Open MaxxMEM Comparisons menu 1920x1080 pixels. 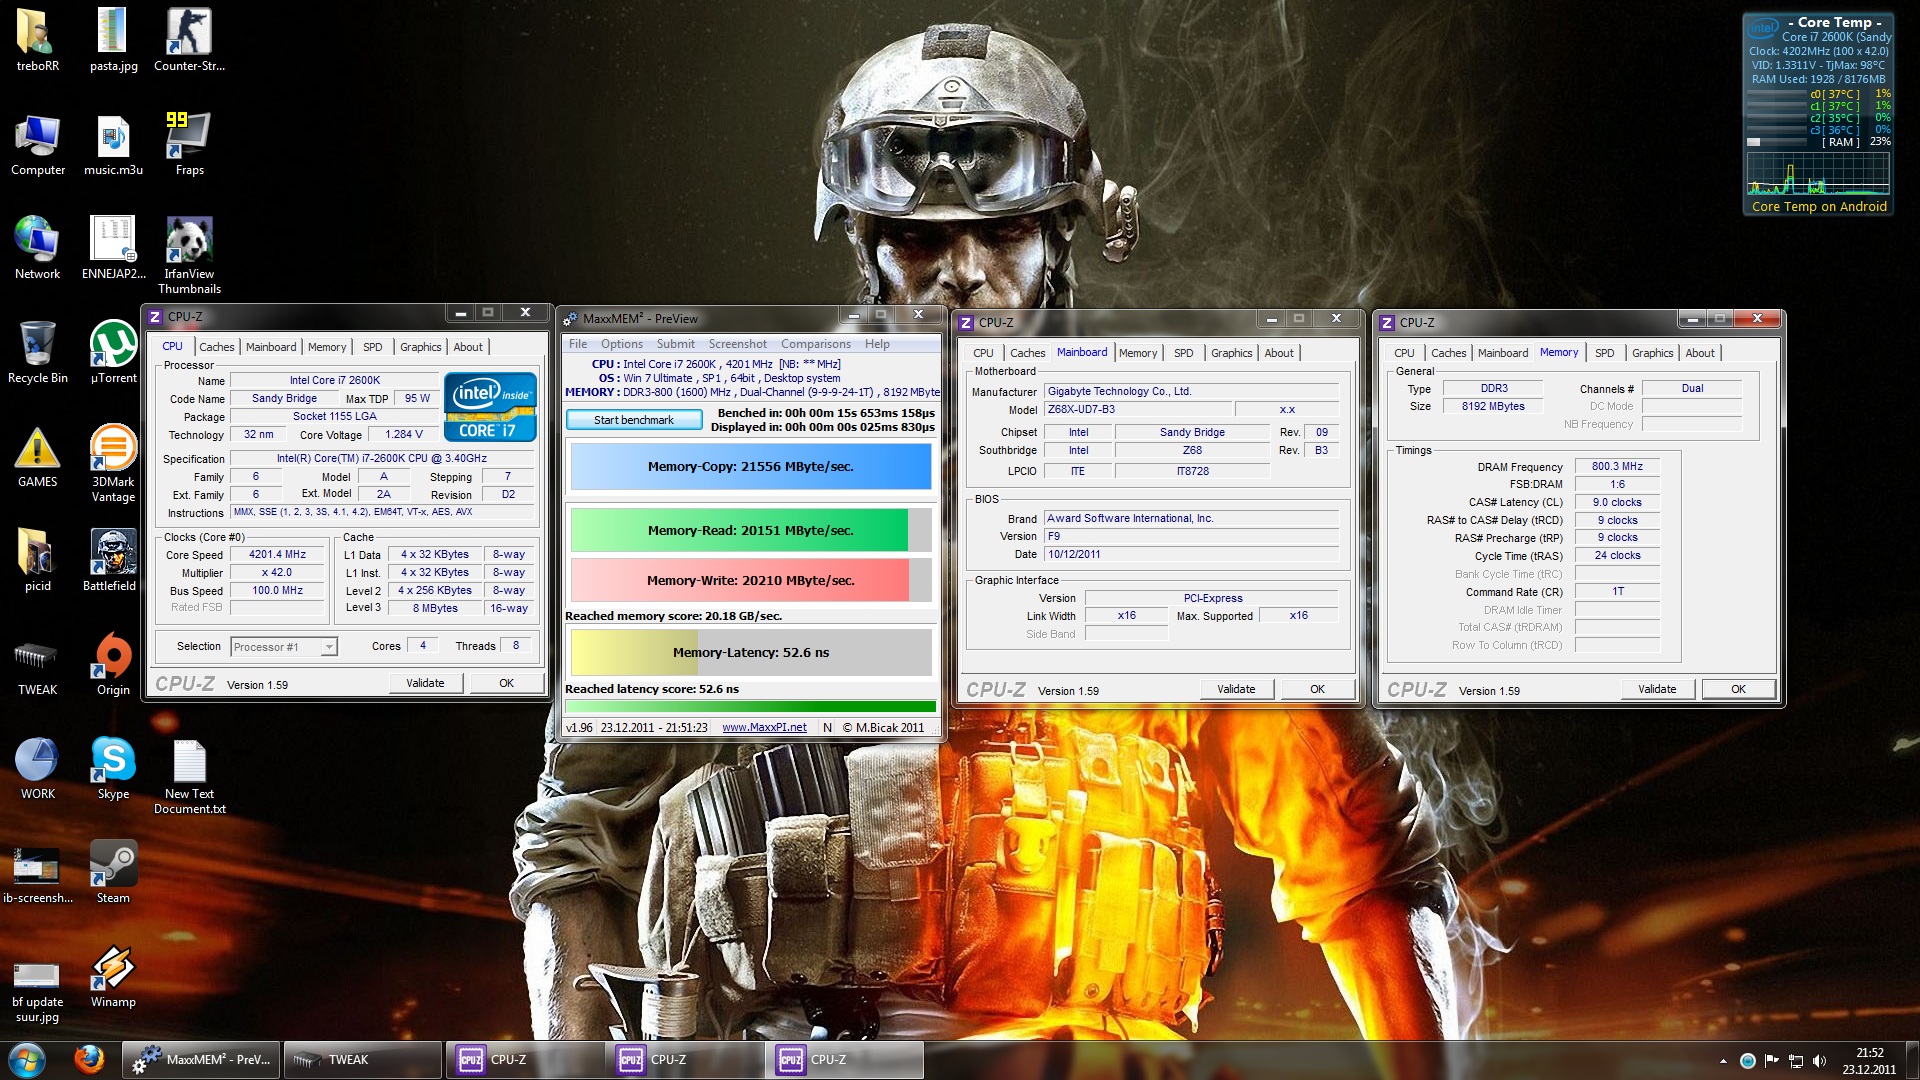point(816,344)
